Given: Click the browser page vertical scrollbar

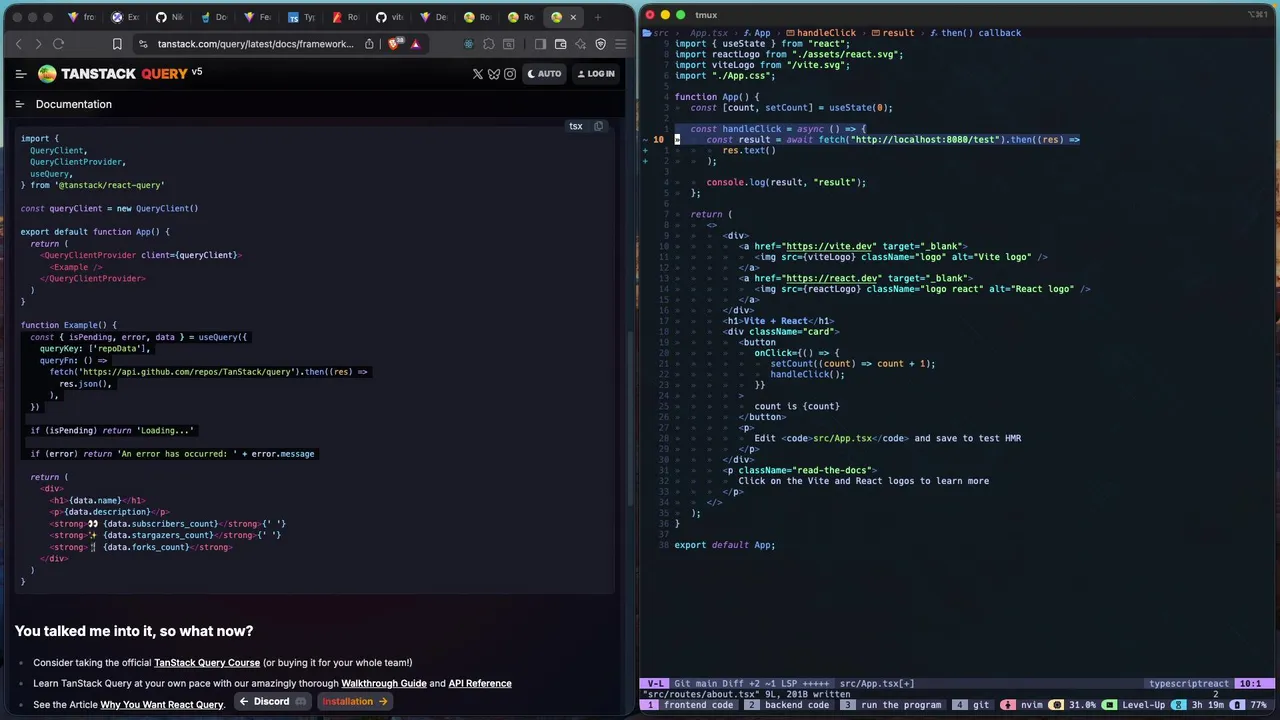Looking at the screenshot, I should 629,420.
